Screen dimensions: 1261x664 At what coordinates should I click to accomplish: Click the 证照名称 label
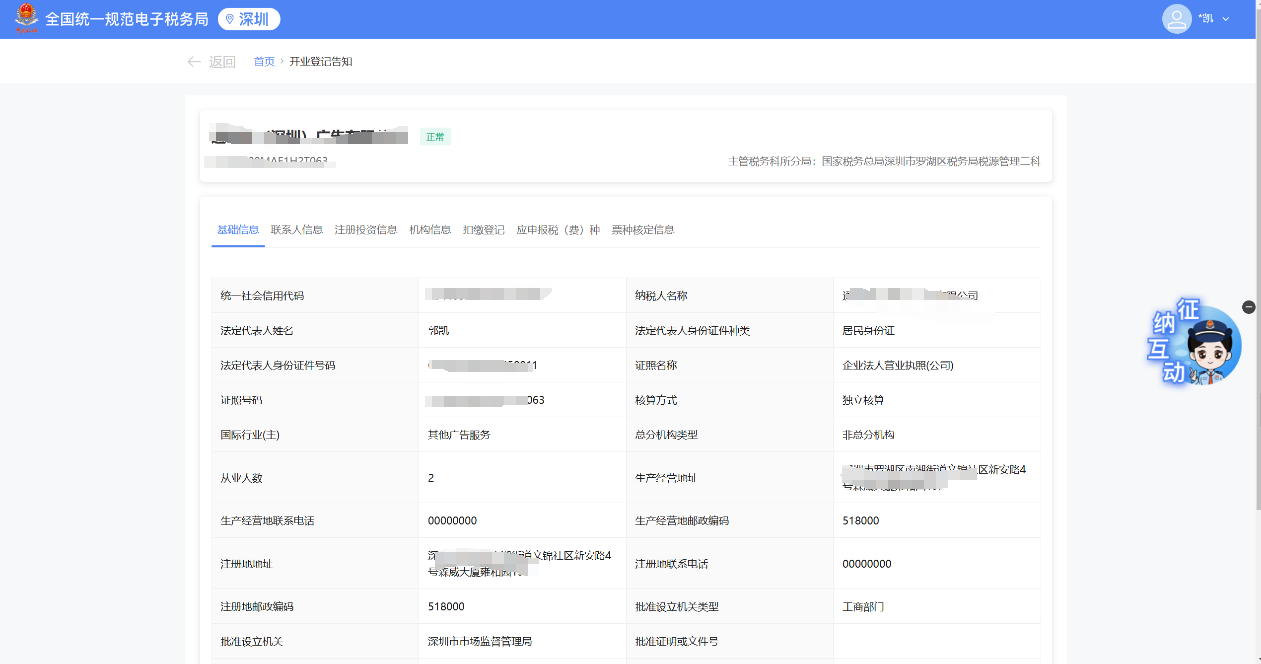[x=656, y=365]
